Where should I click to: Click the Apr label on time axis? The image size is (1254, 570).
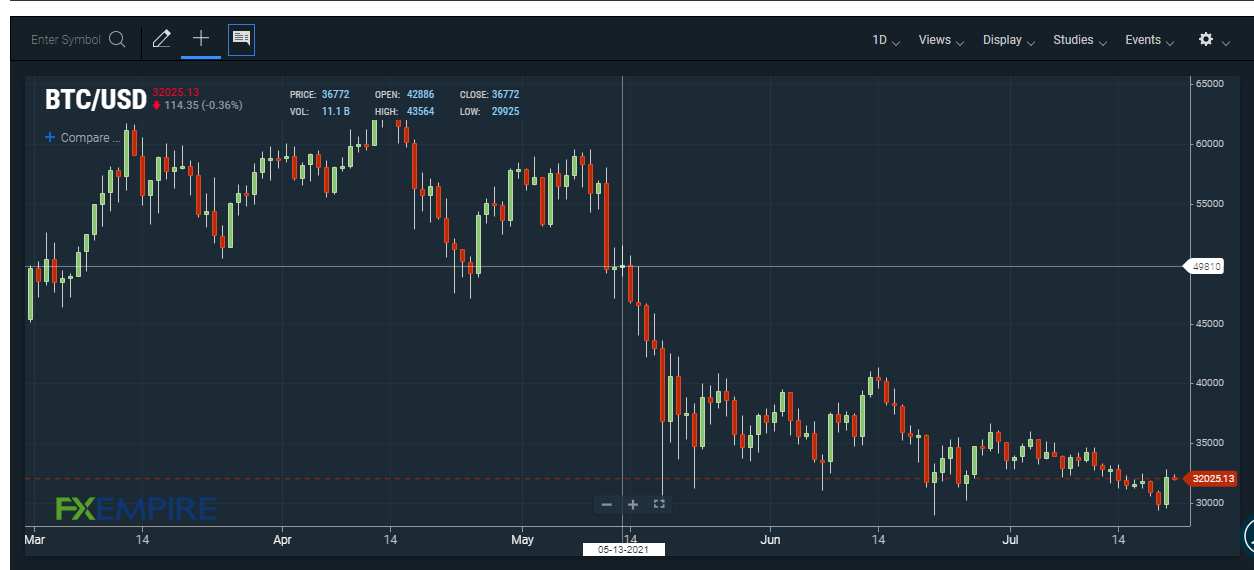[282, 540]
